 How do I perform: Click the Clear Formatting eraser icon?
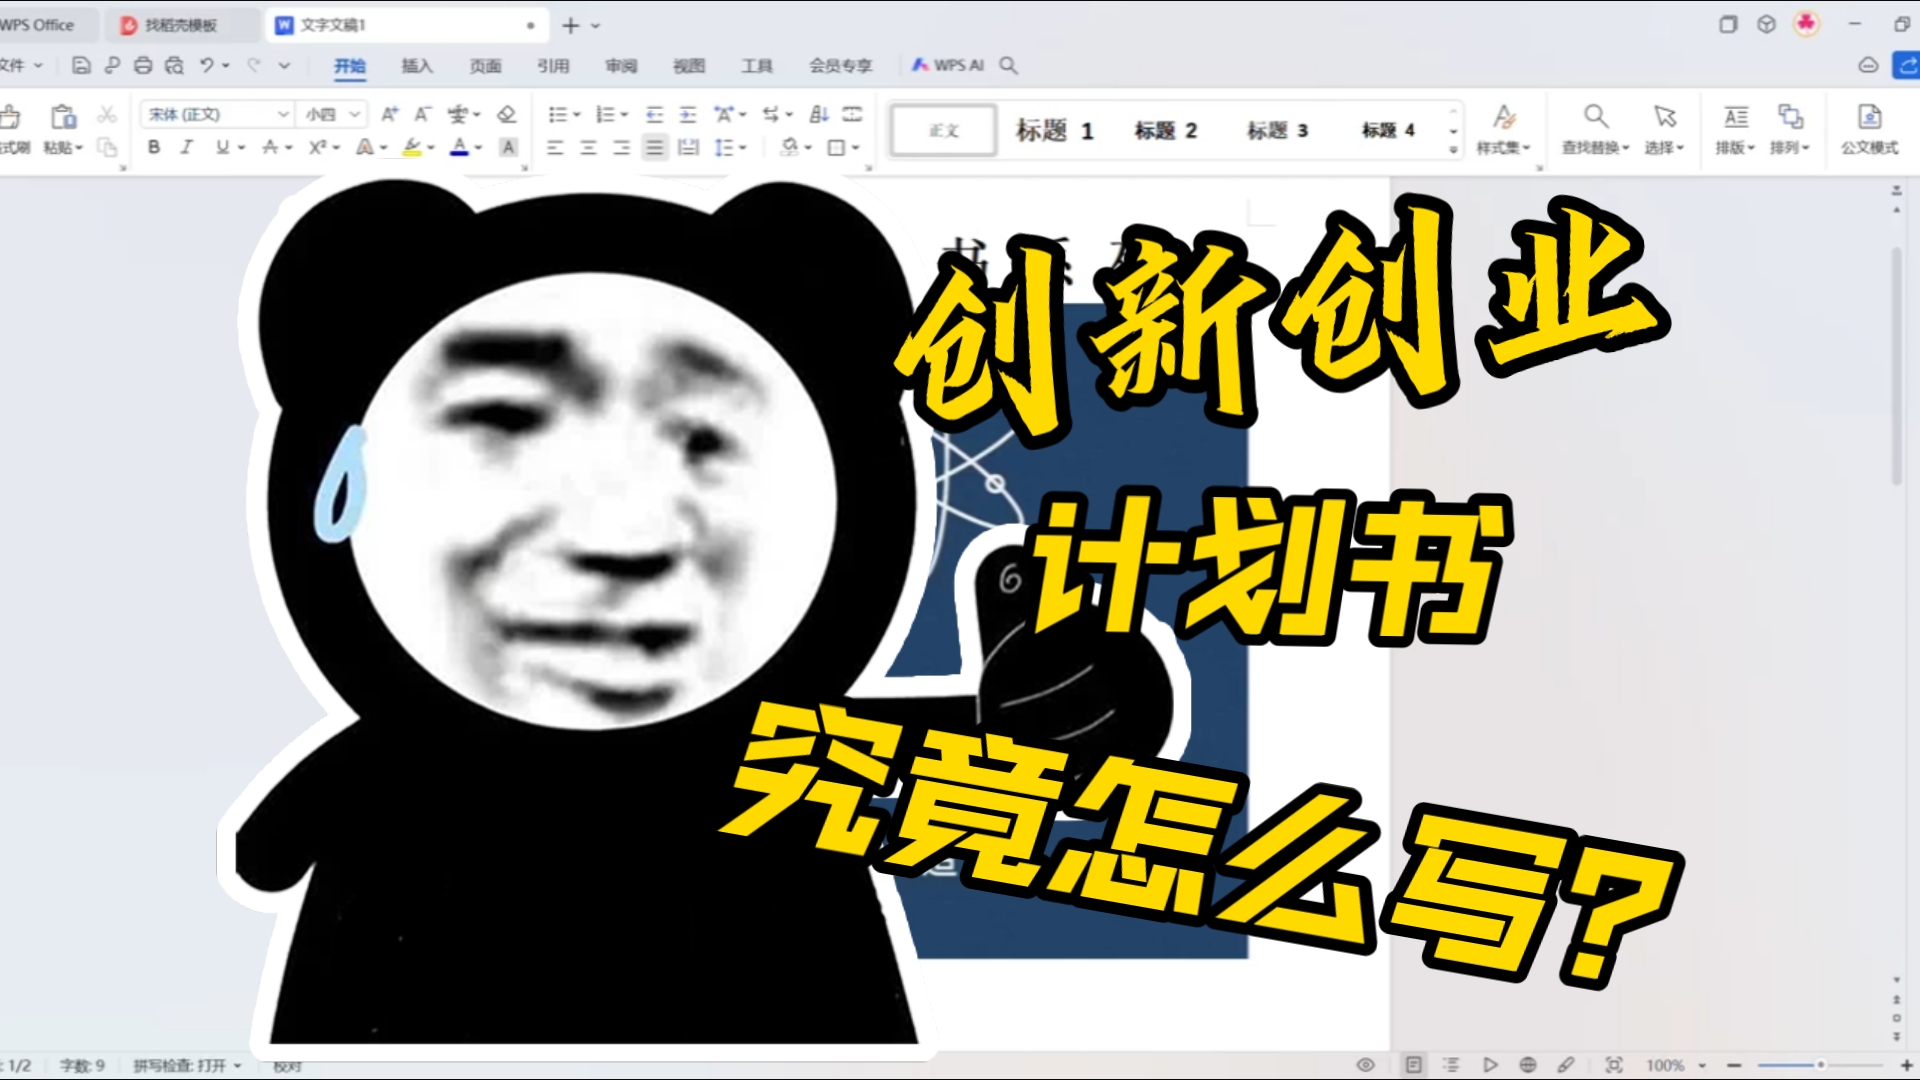click(x=507, y=115)
